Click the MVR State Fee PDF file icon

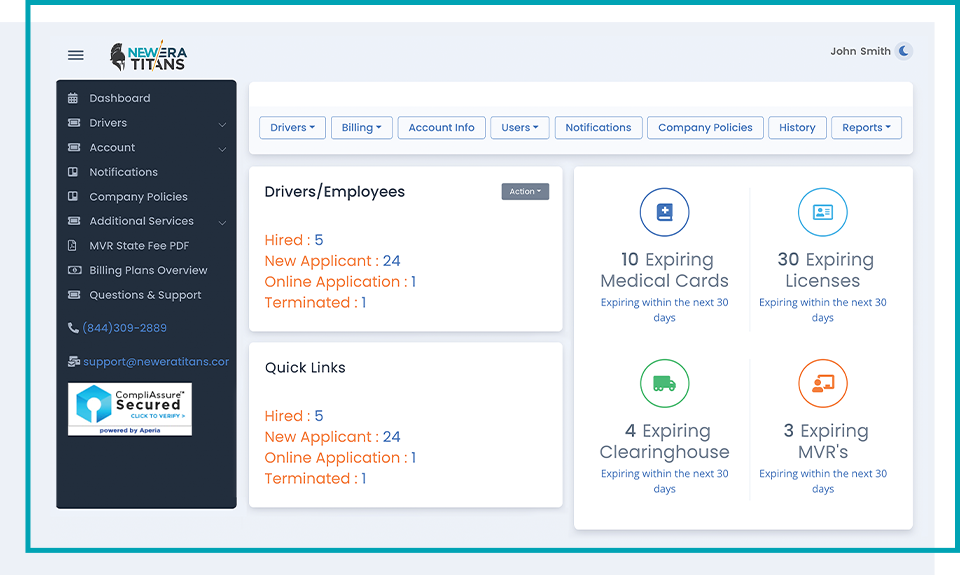72,246
